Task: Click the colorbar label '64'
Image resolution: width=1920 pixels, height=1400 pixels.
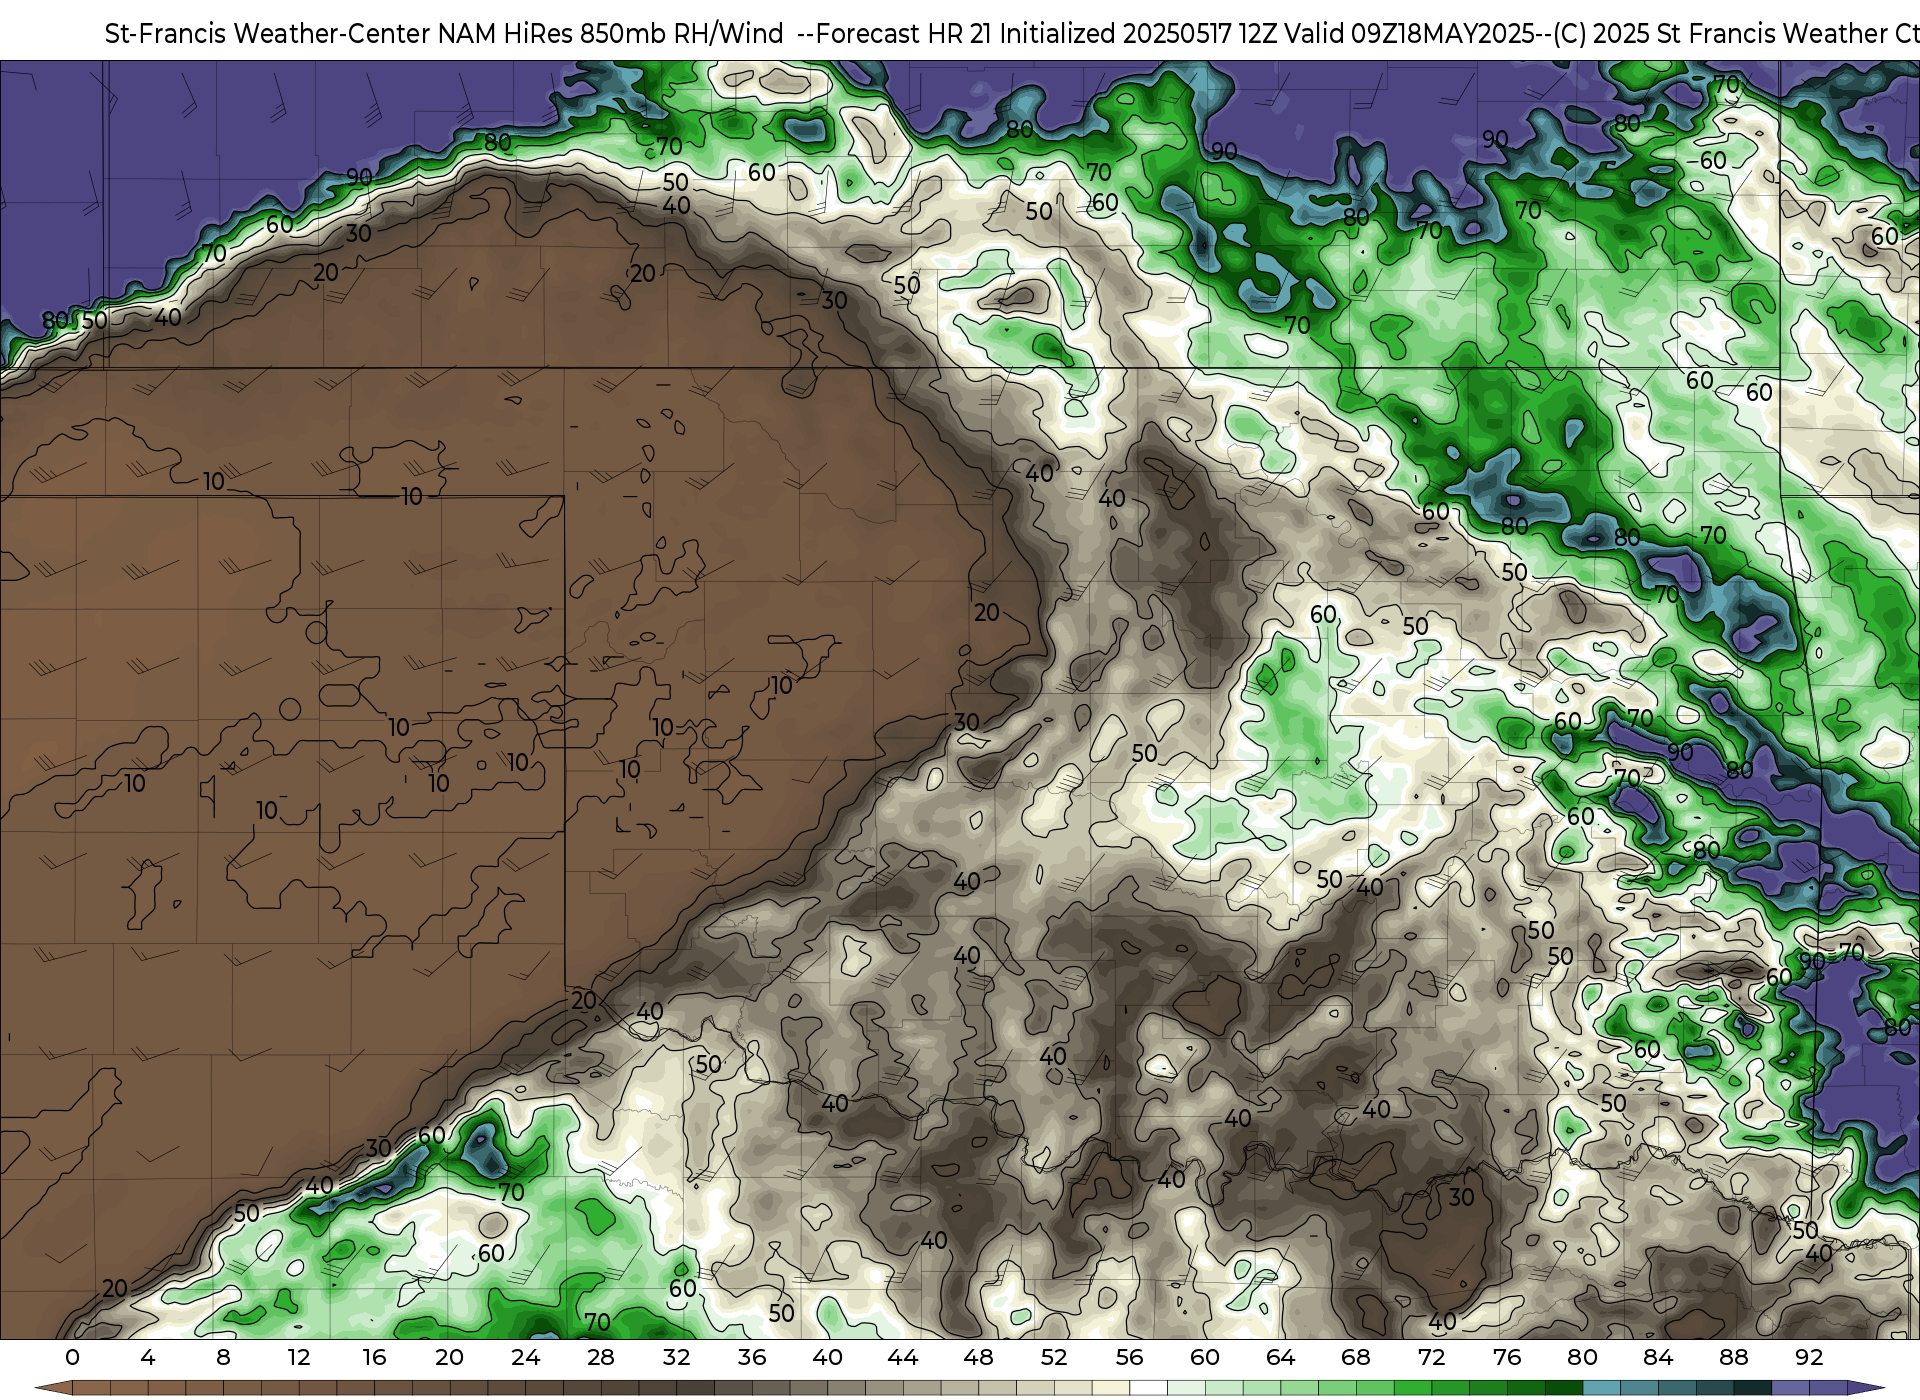Action: 1280,1357
